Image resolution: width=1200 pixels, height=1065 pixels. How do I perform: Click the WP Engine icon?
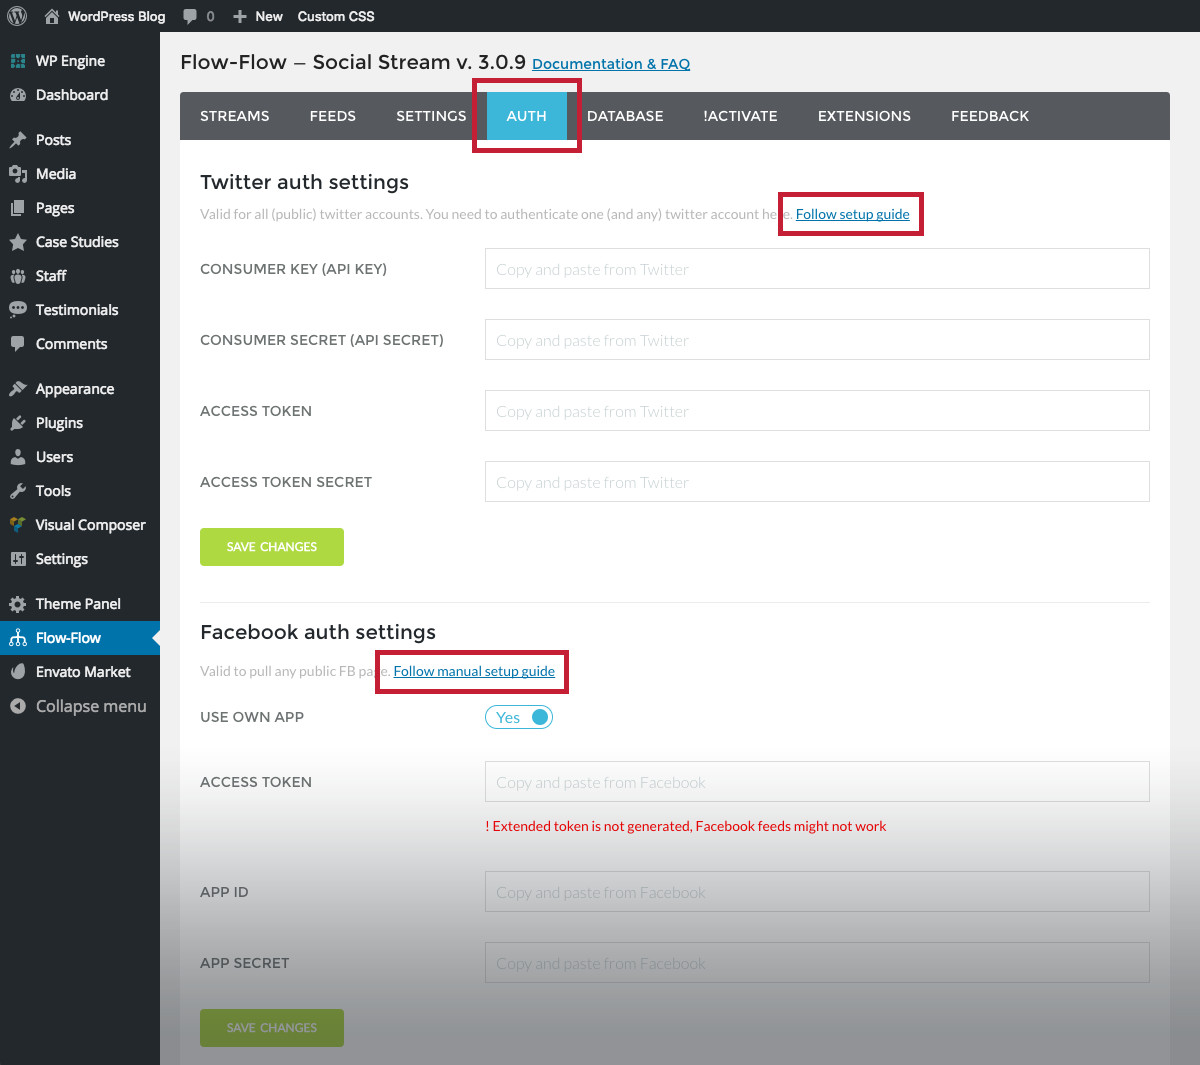(x=18, y=61)
